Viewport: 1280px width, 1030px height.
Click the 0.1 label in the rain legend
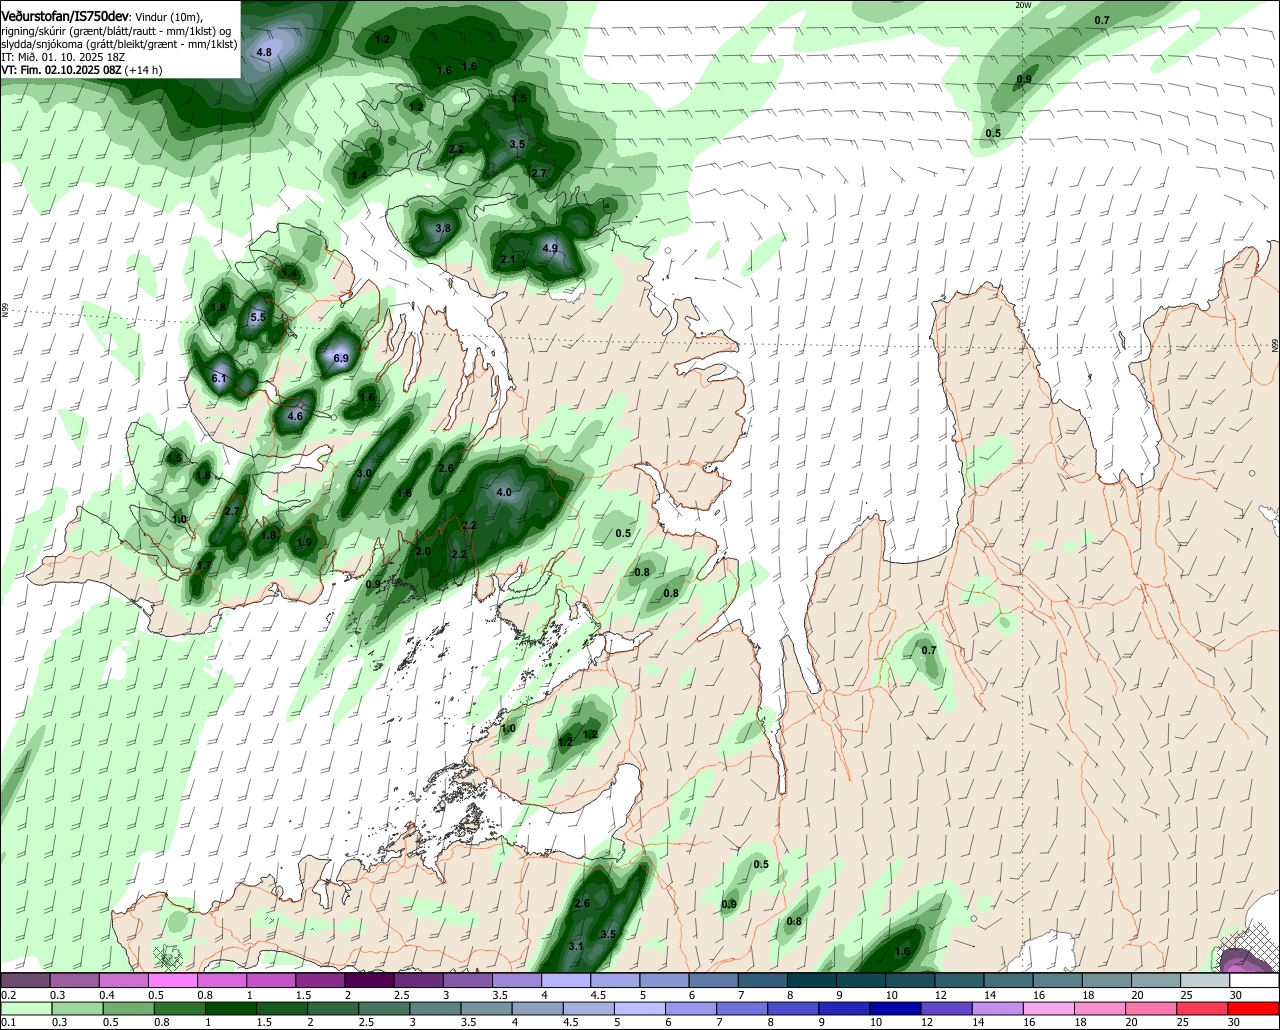tap(9, 1023)
